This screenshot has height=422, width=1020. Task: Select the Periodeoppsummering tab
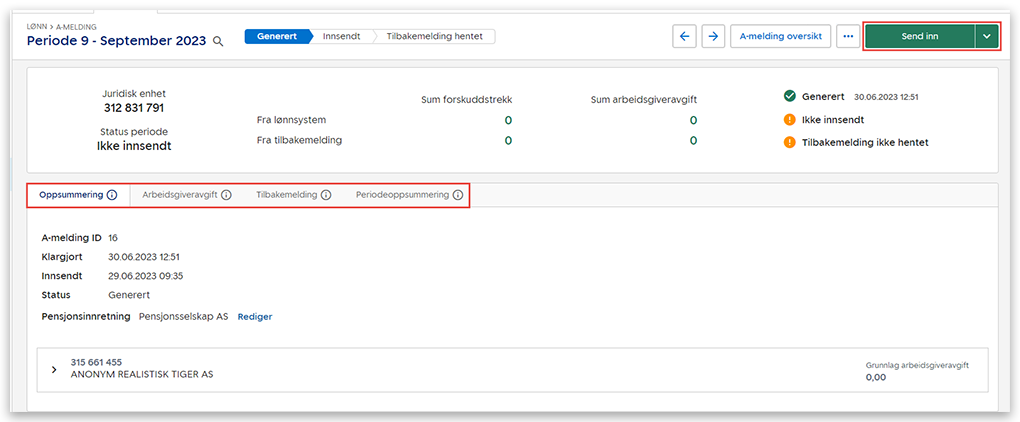coord(402,195)
